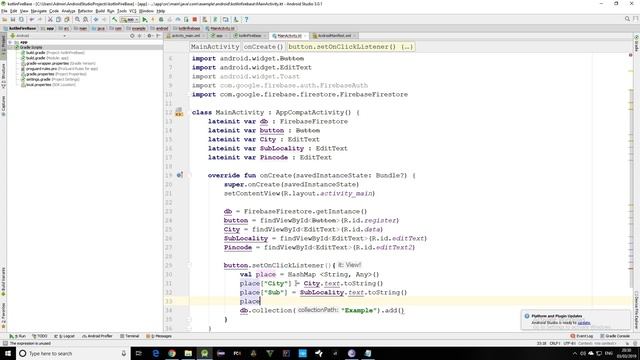Open the Terminal tool window button

click(x=130, y=336)
